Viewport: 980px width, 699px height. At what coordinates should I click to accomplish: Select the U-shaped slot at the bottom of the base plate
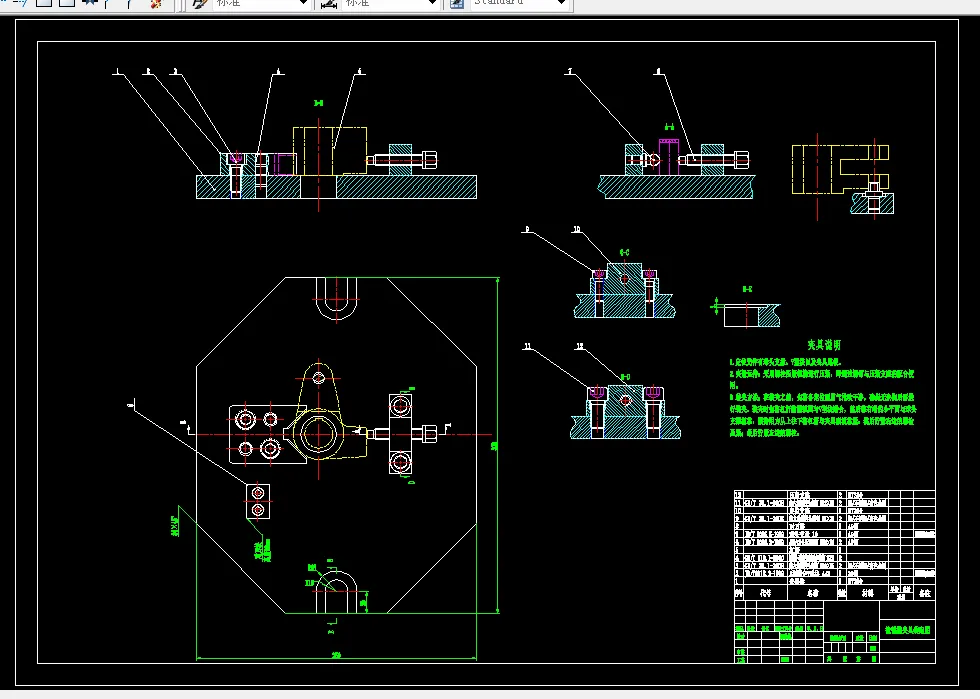tap(336, 591)
